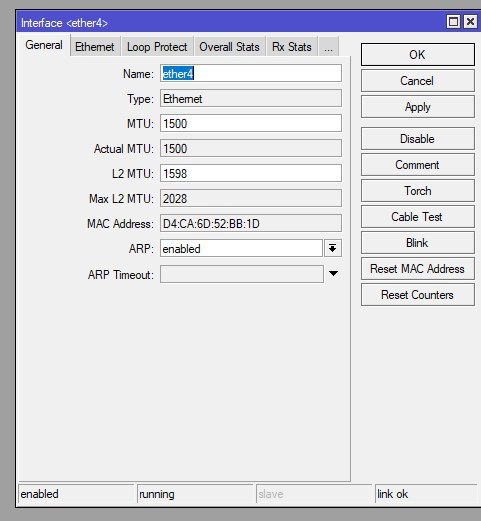The image size is (481, 521).
Task: Click the Blink button
Action: pyautogui.click(x=418, y=243)
